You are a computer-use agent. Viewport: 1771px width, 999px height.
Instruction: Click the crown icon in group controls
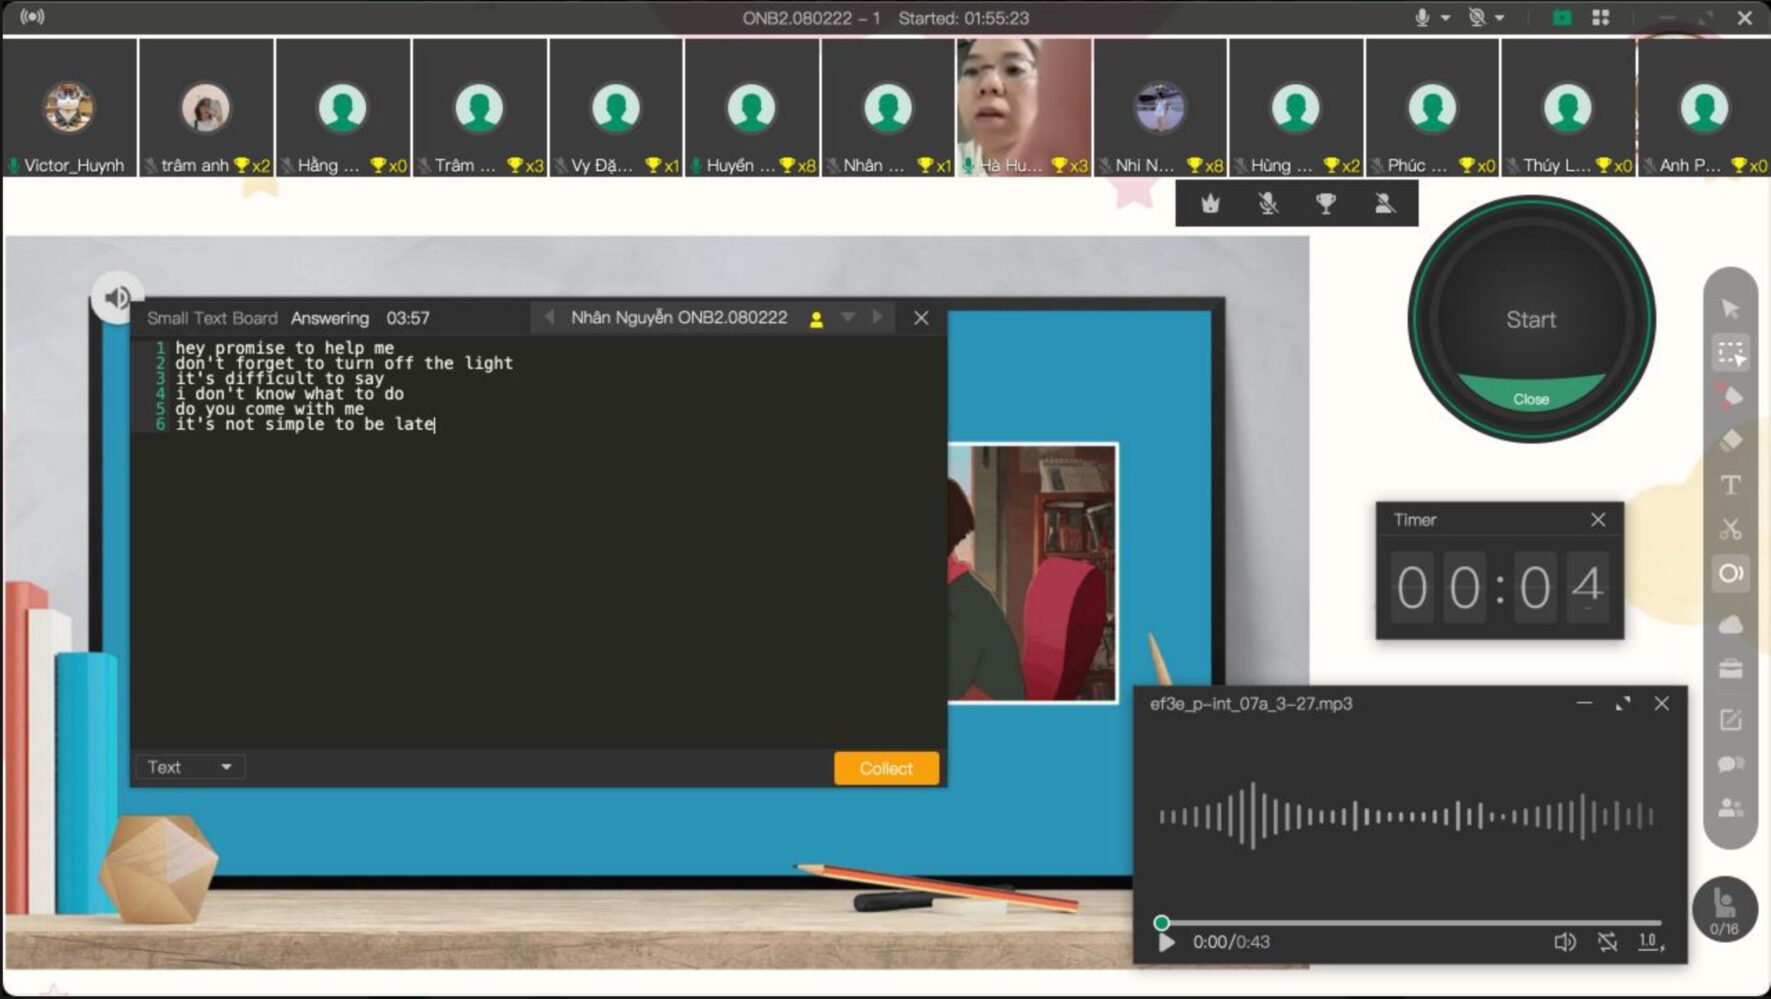1210,204
